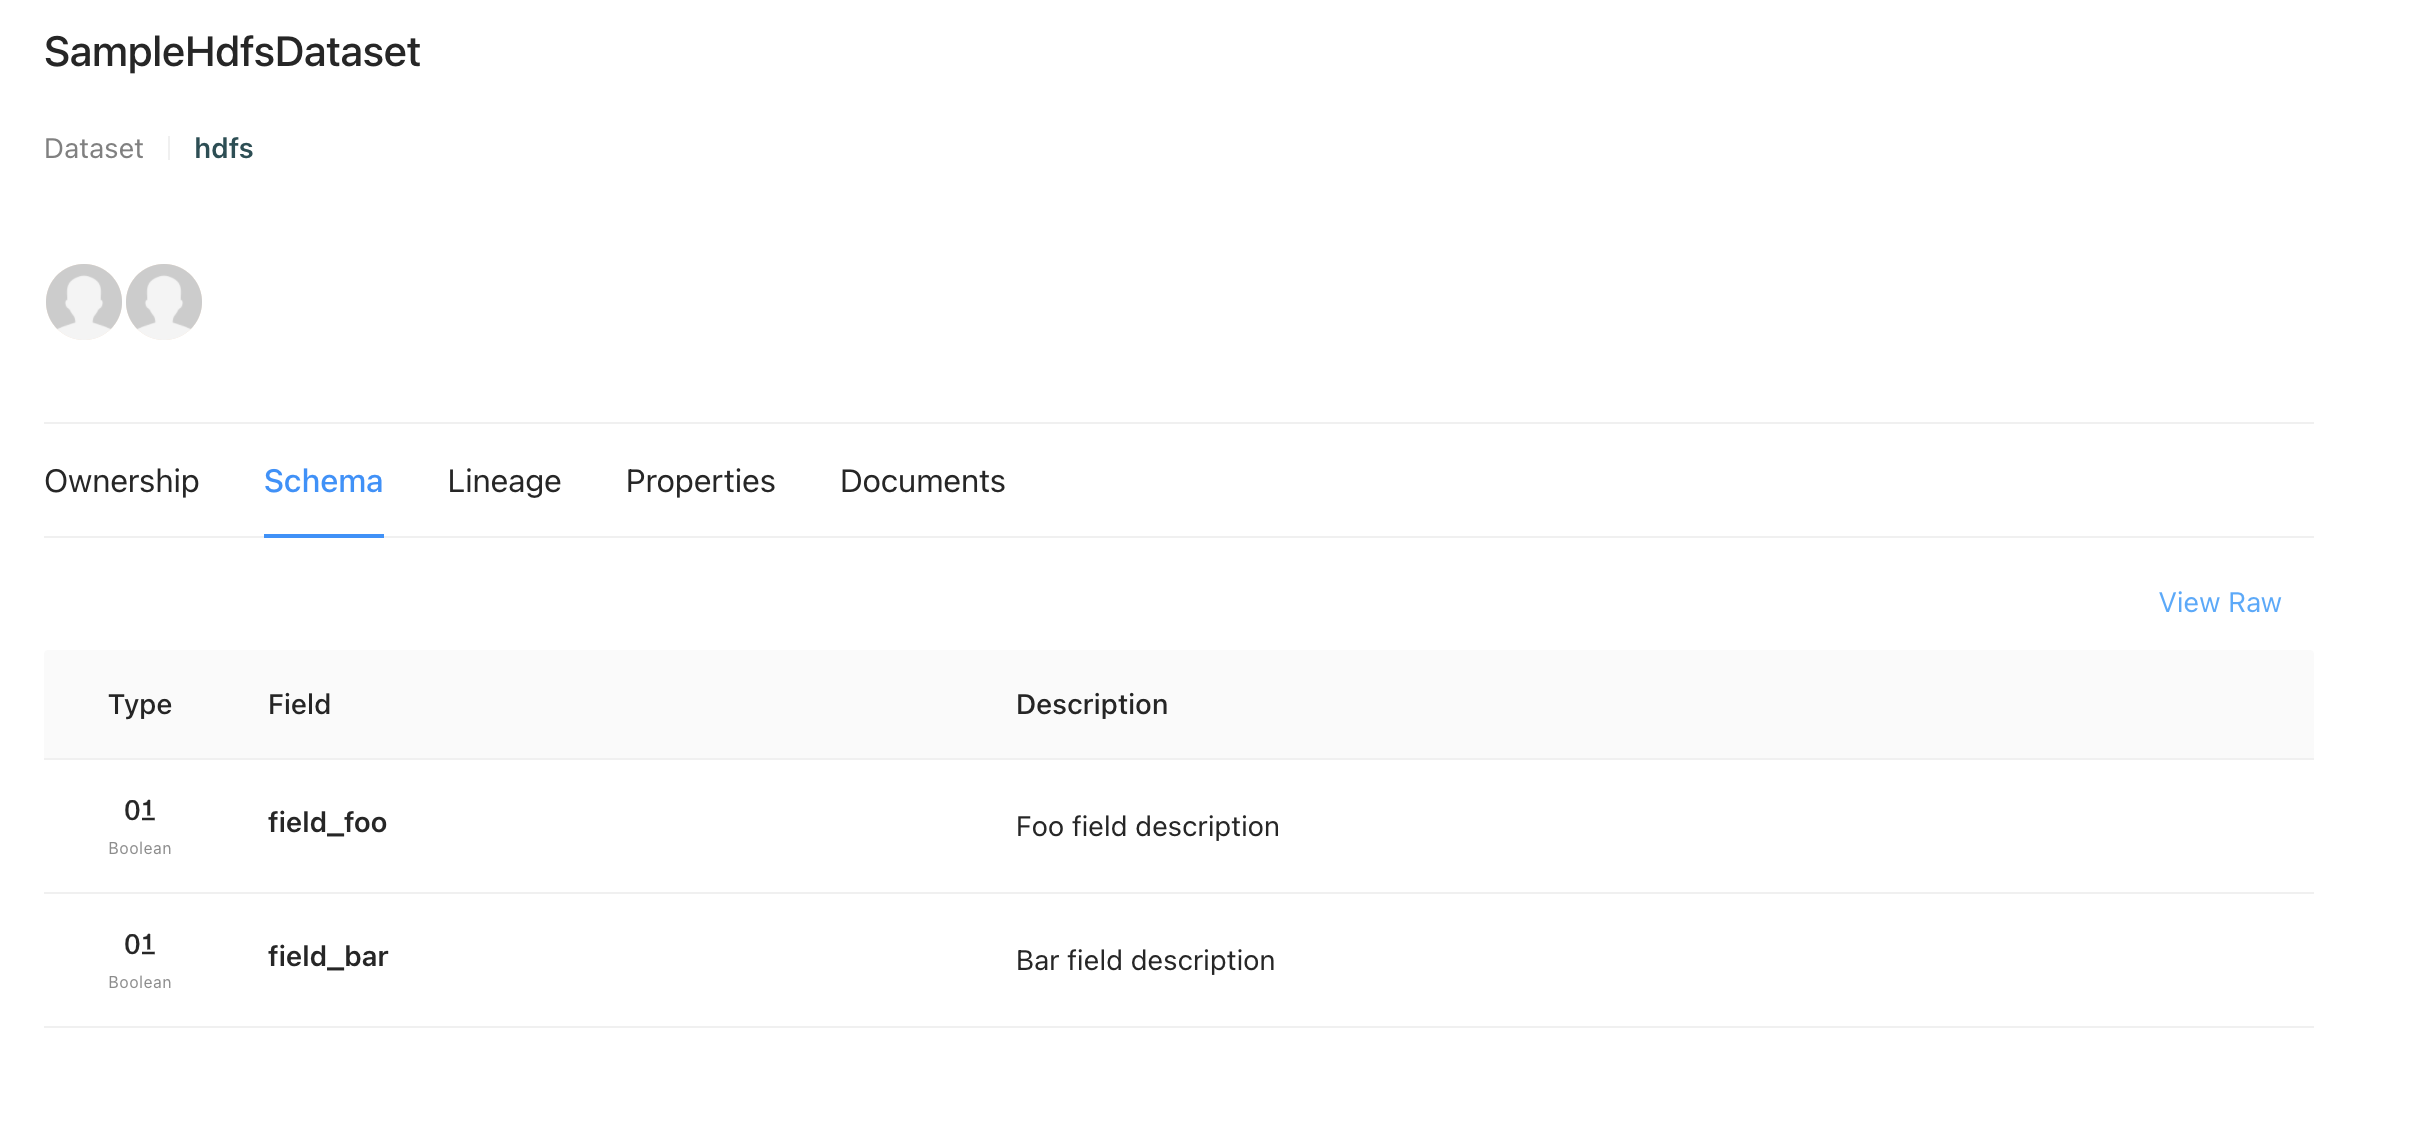The width and height of the screenshot is (2410, 1130).
Task: Click the Foo field description text
Action: [x=1148, y=826]
